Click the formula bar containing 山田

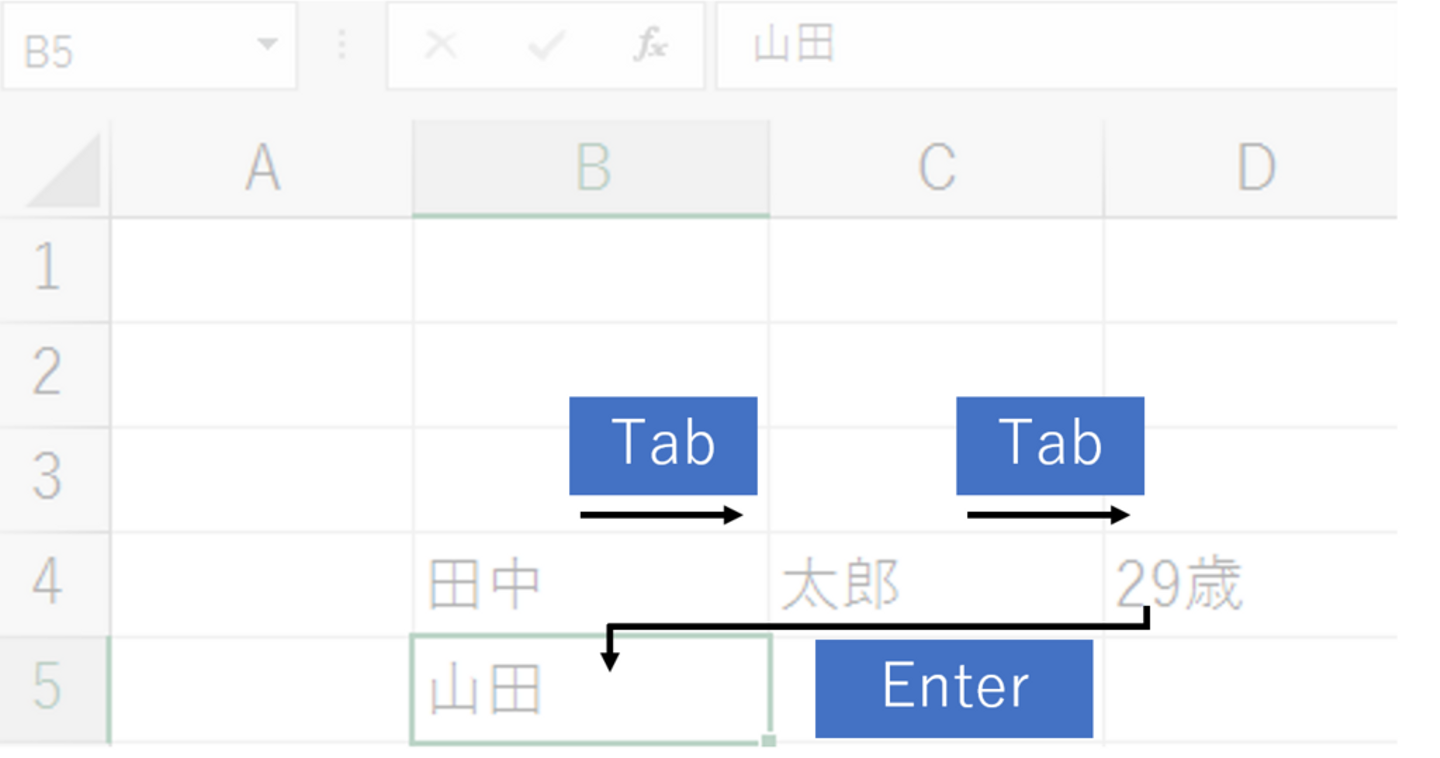coord(1050,46)
